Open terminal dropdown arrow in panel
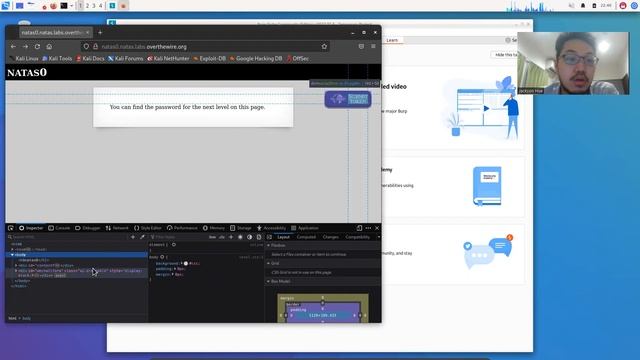Screen dimensions: 640x360 (x=71, y=6)
